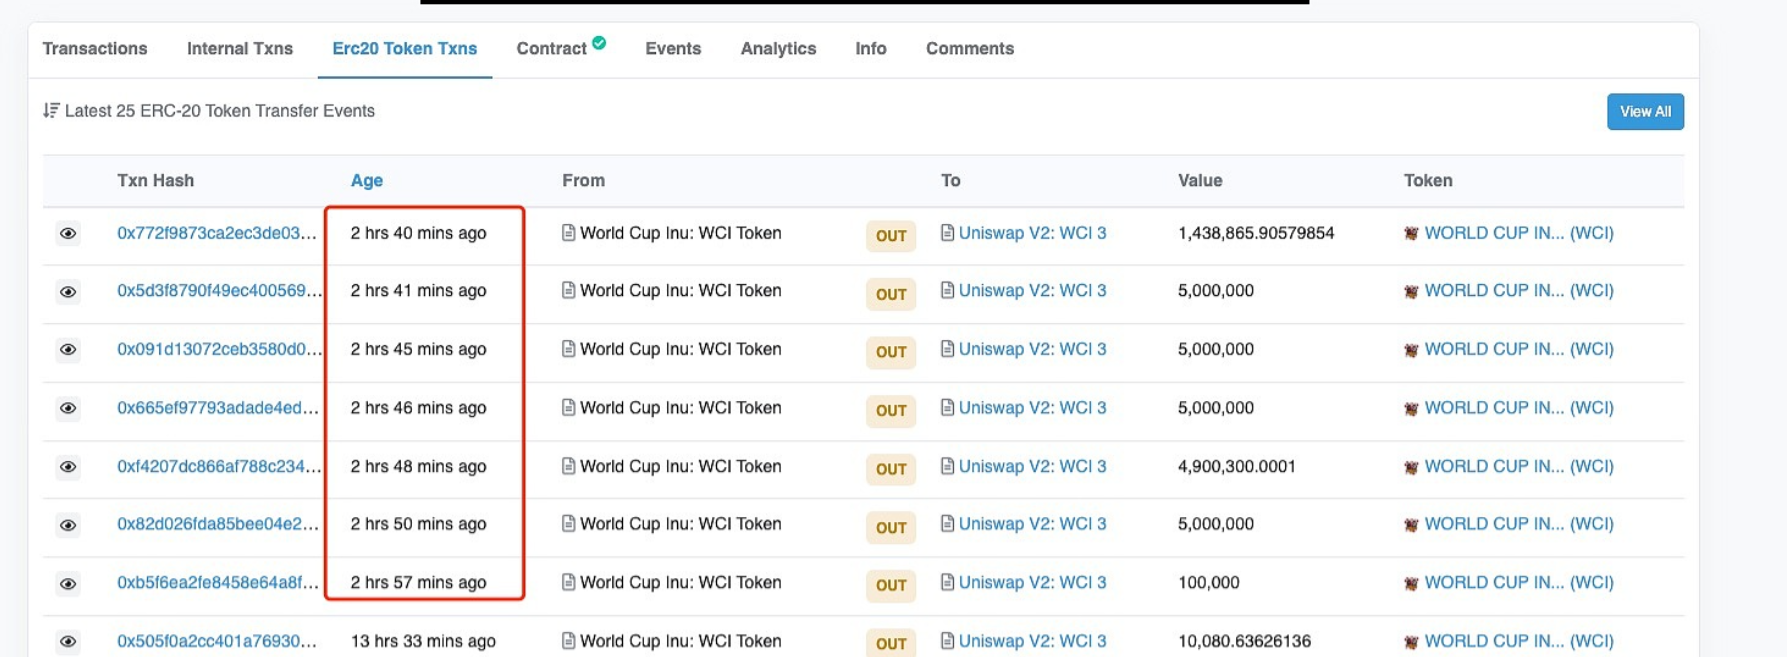Click eye icon on 0xb5f6ea2fe8458e64a8f row

[68, 584]
